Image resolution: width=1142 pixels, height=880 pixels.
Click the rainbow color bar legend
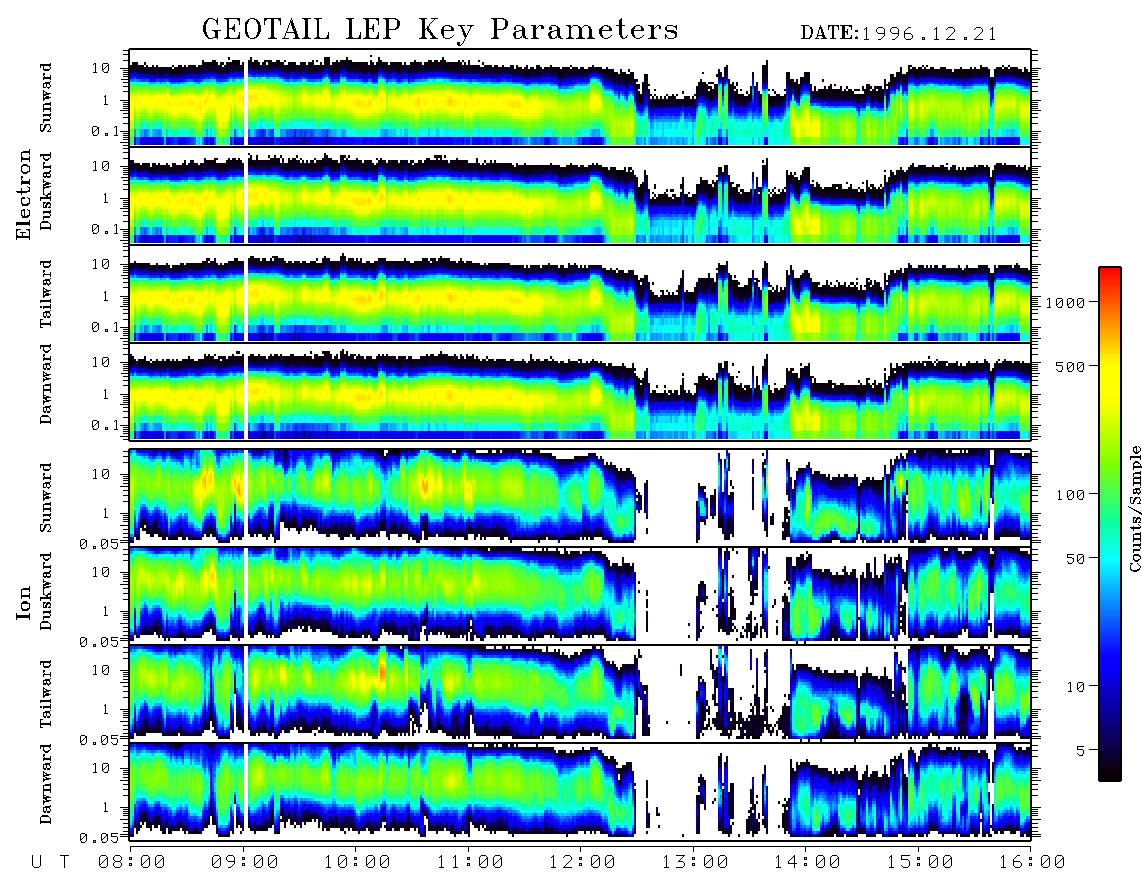click(1110, 524)
